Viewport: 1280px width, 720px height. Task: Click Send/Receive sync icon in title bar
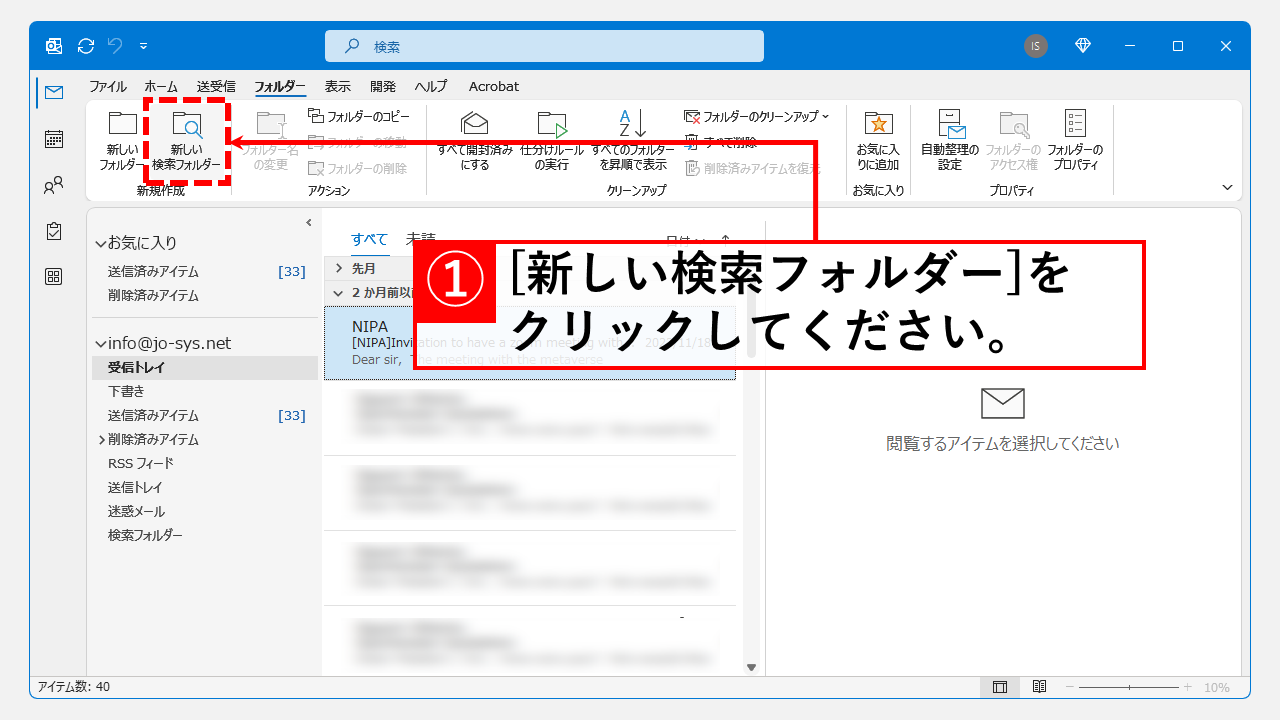(x=86, y=46)
